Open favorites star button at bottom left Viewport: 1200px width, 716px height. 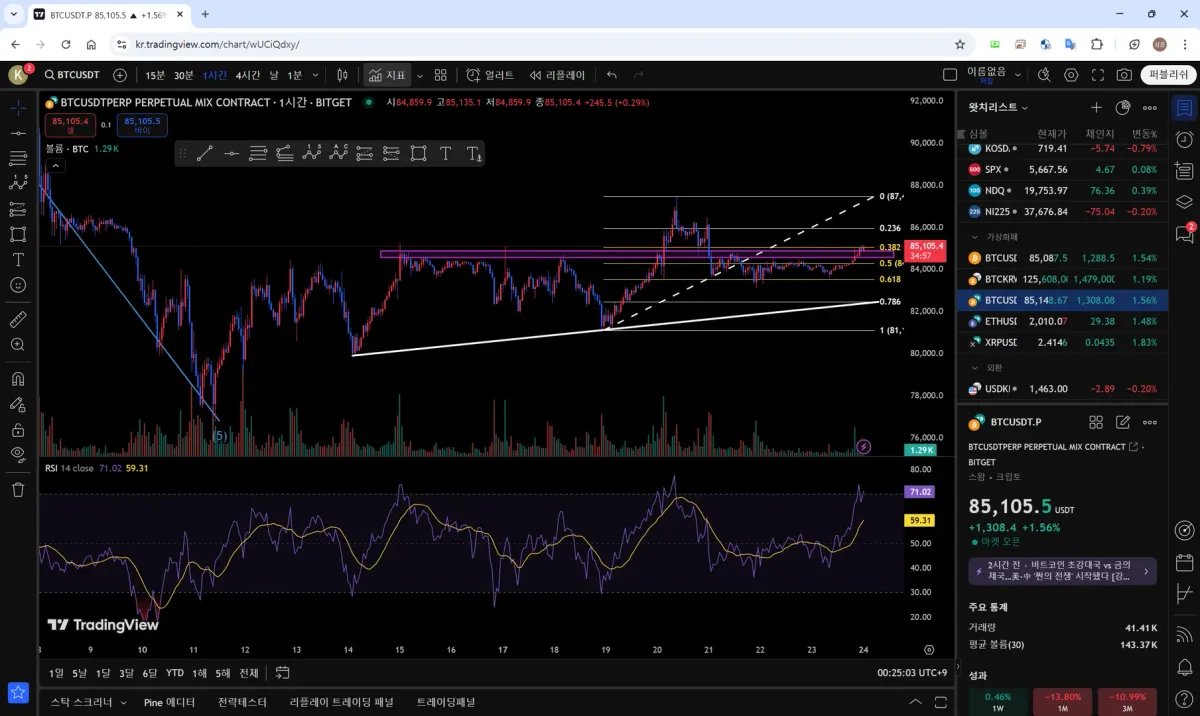click(18, 692)
